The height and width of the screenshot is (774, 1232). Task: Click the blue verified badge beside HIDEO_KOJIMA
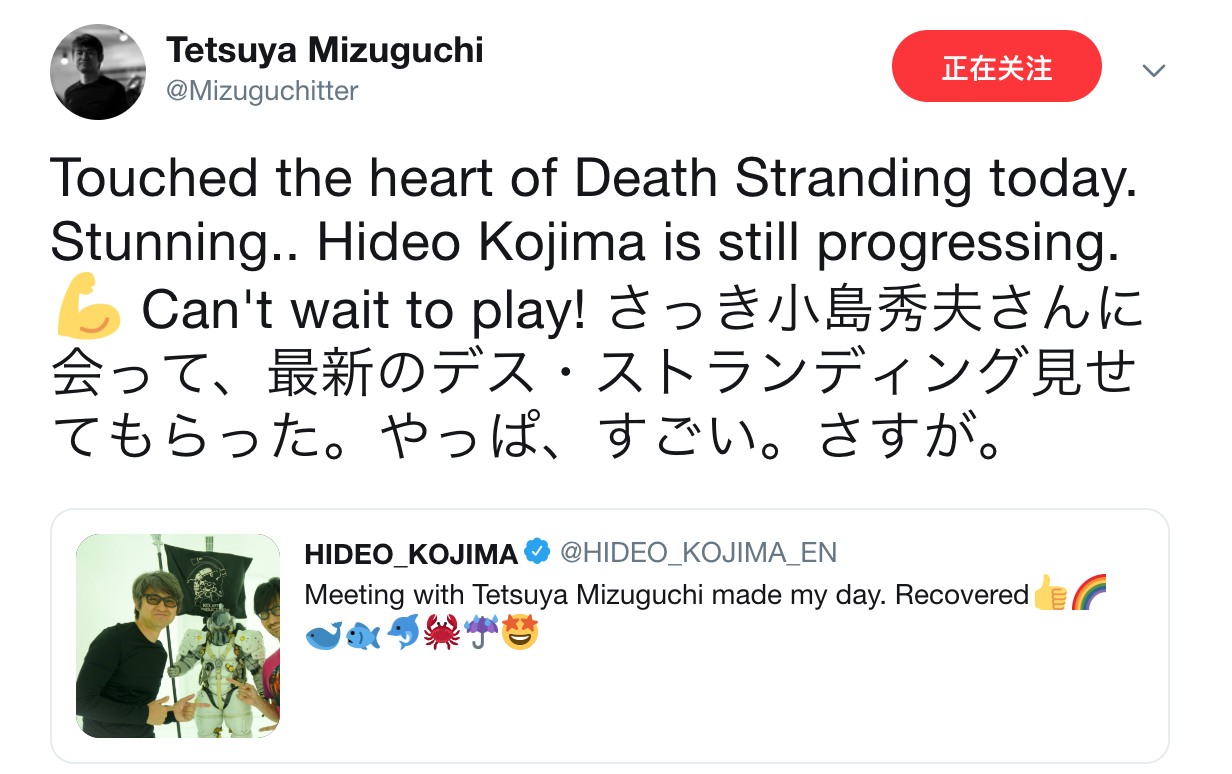538,552
